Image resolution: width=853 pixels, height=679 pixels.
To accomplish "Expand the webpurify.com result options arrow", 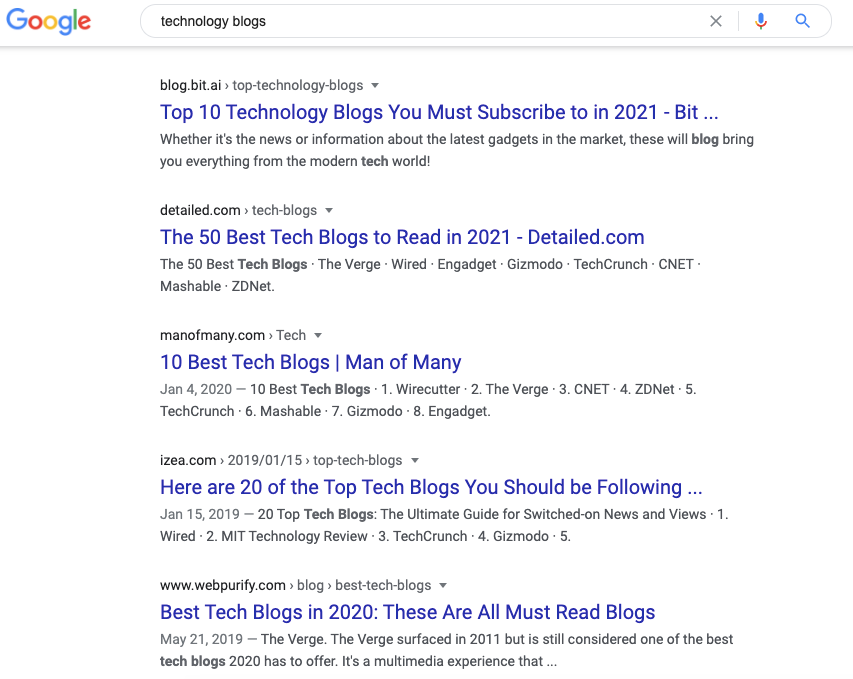I will 443,586.
